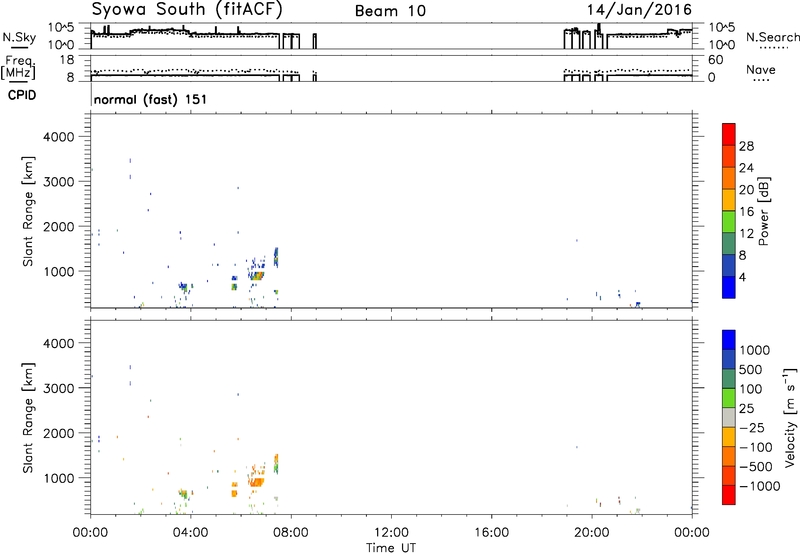Click the 'N.Sky' axis label
Image resolution: width=800 pixels, height=554 pixels.
[19, 37]
